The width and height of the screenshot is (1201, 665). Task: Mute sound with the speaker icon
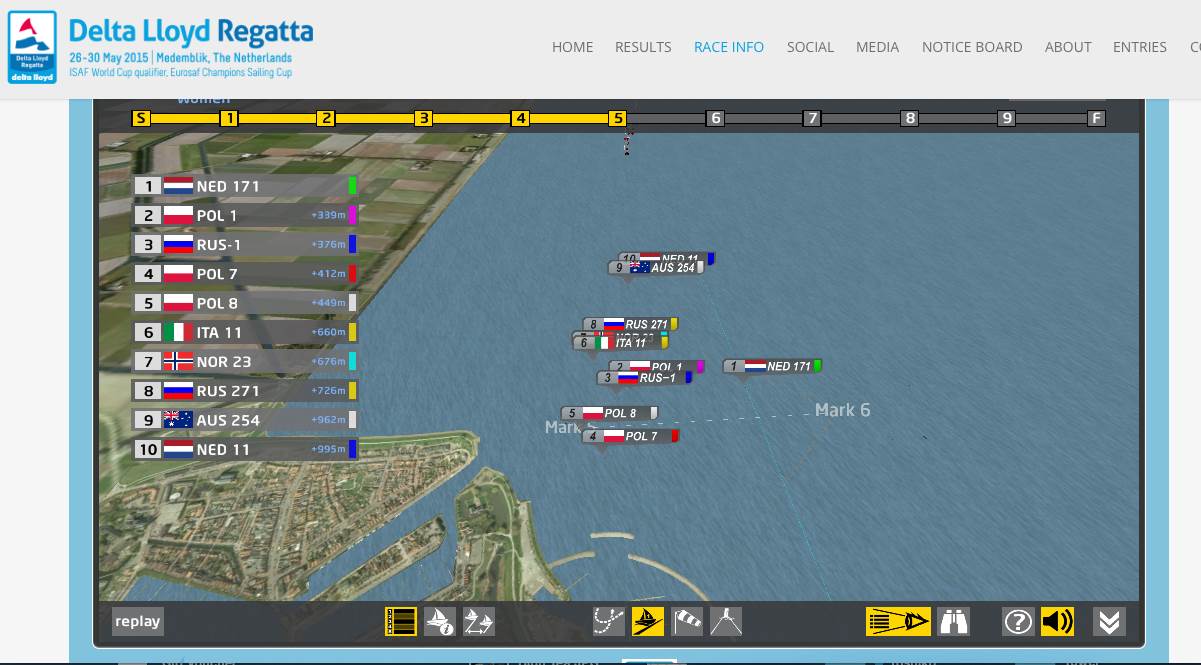1057,621
